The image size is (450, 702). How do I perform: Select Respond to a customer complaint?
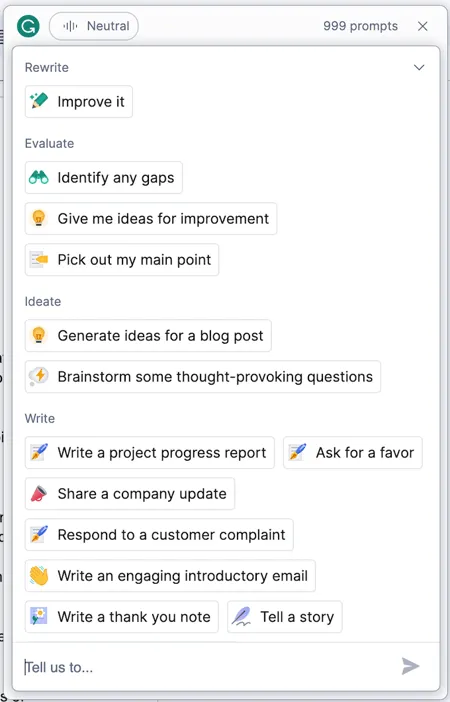click(x=159, y=535)
